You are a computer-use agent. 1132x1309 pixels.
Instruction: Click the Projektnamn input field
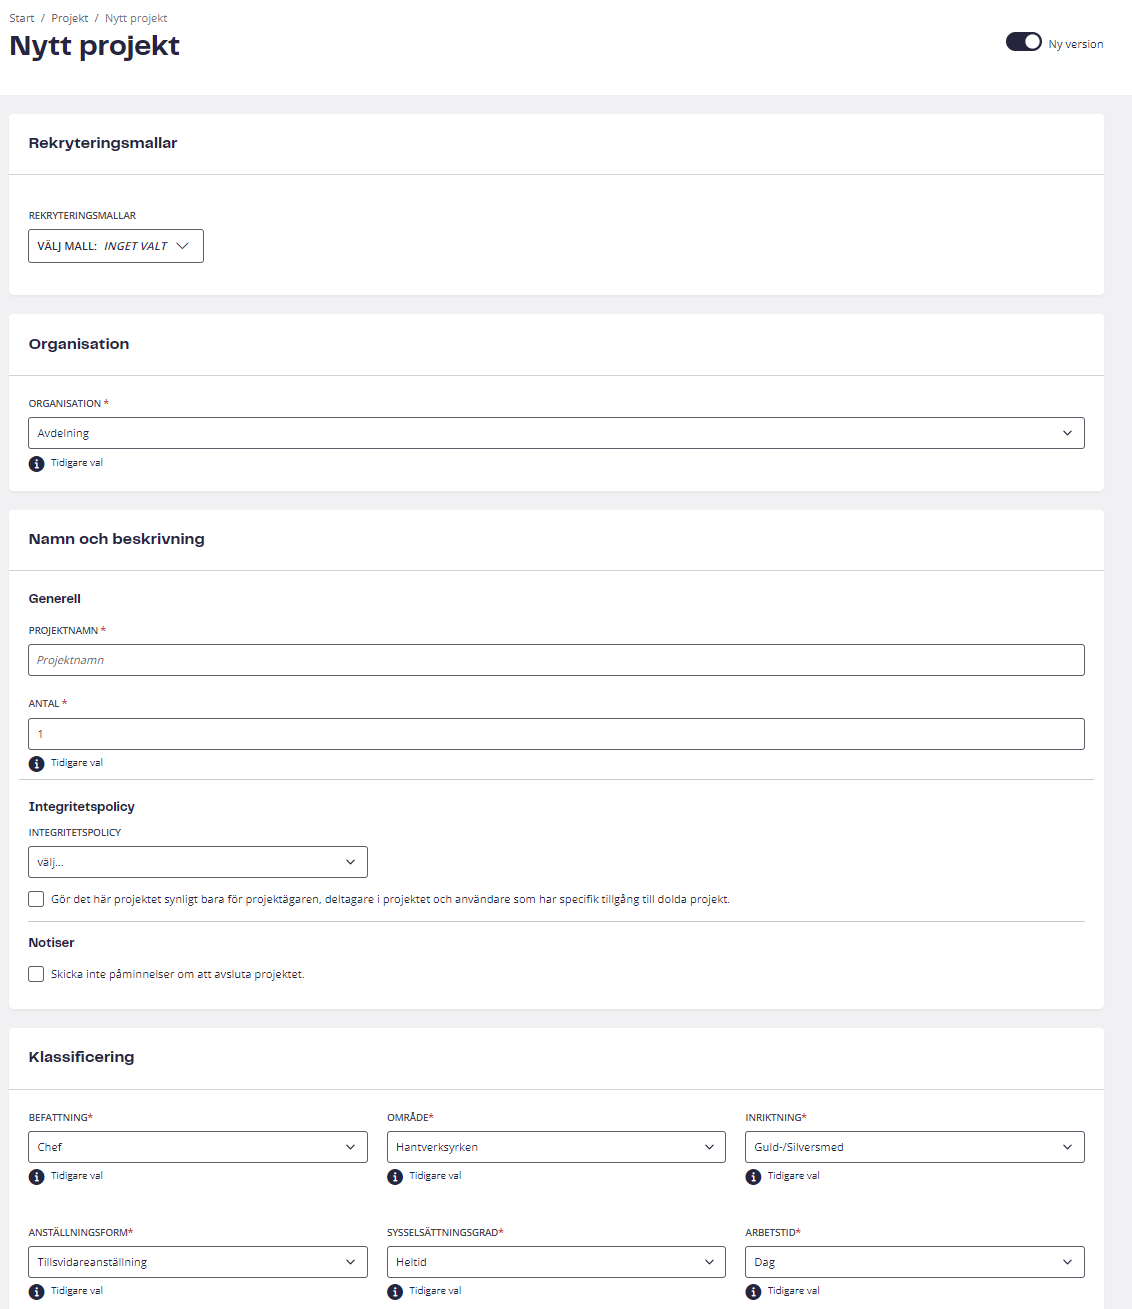coord(556,660)
